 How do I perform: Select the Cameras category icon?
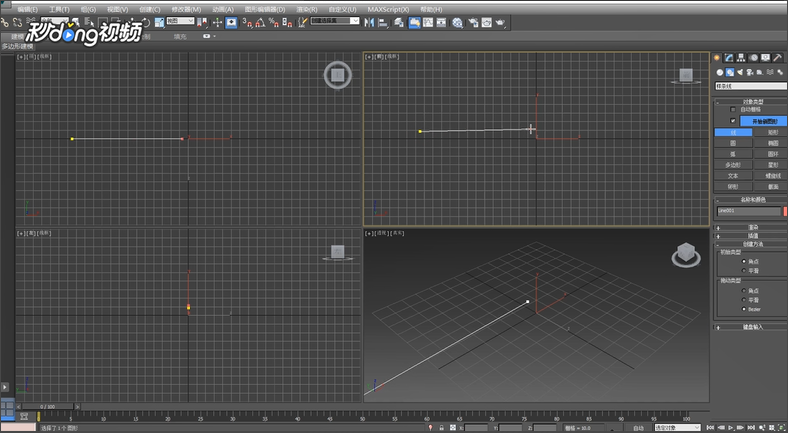pos(750,72)
